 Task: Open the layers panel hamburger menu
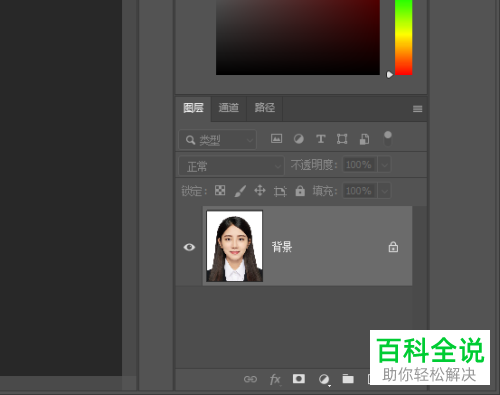tap(417, 109)
